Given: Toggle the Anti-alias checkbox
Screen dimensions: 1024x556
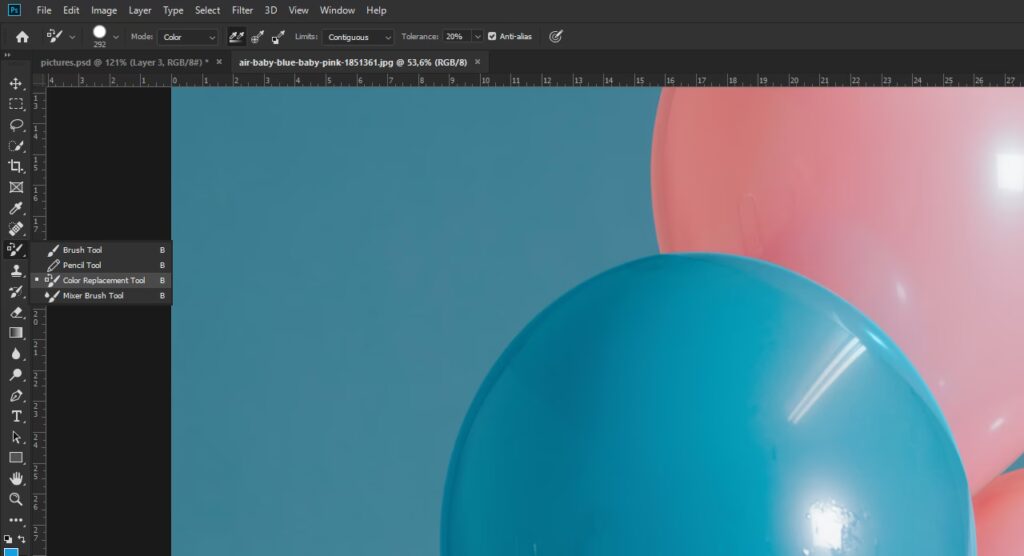Looking at the screenshot, I should click(x=492, y=37).
